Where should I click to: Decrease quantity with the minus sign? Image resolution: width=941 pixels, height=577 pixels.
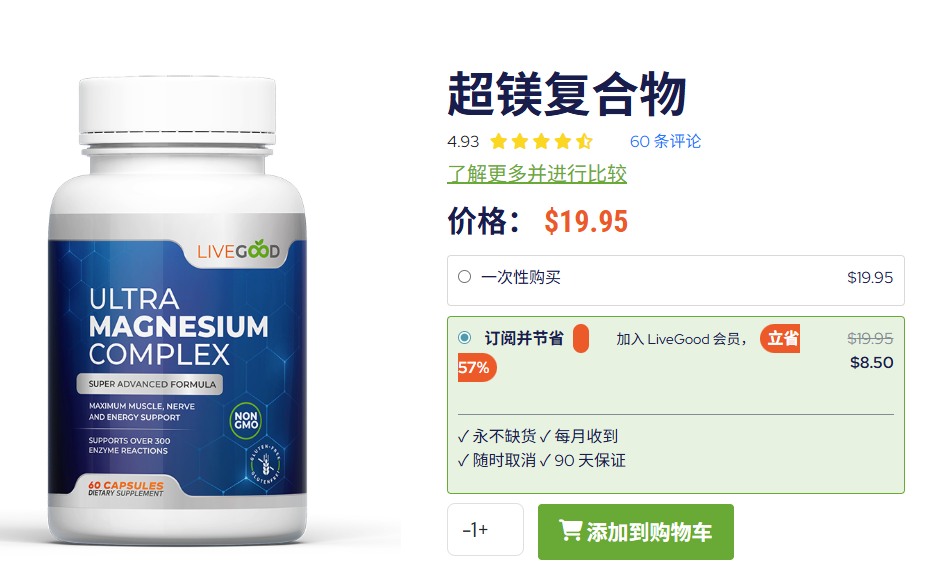[x=466, y=530]
